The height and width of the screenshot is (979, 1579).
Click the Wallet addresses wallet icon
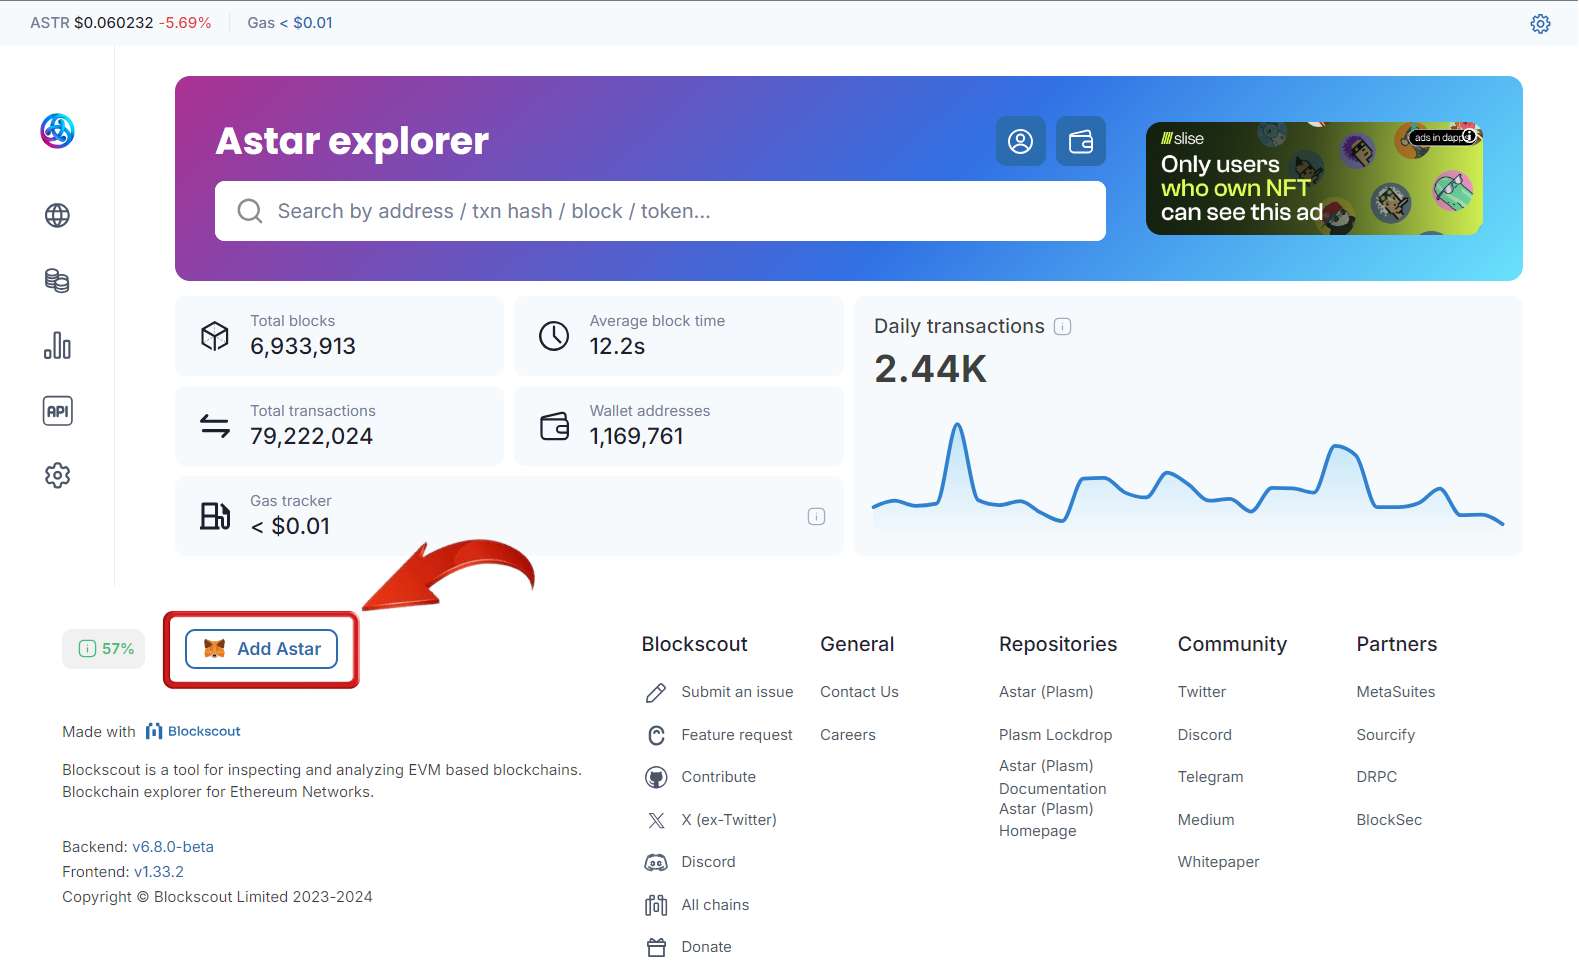point(554,426)
